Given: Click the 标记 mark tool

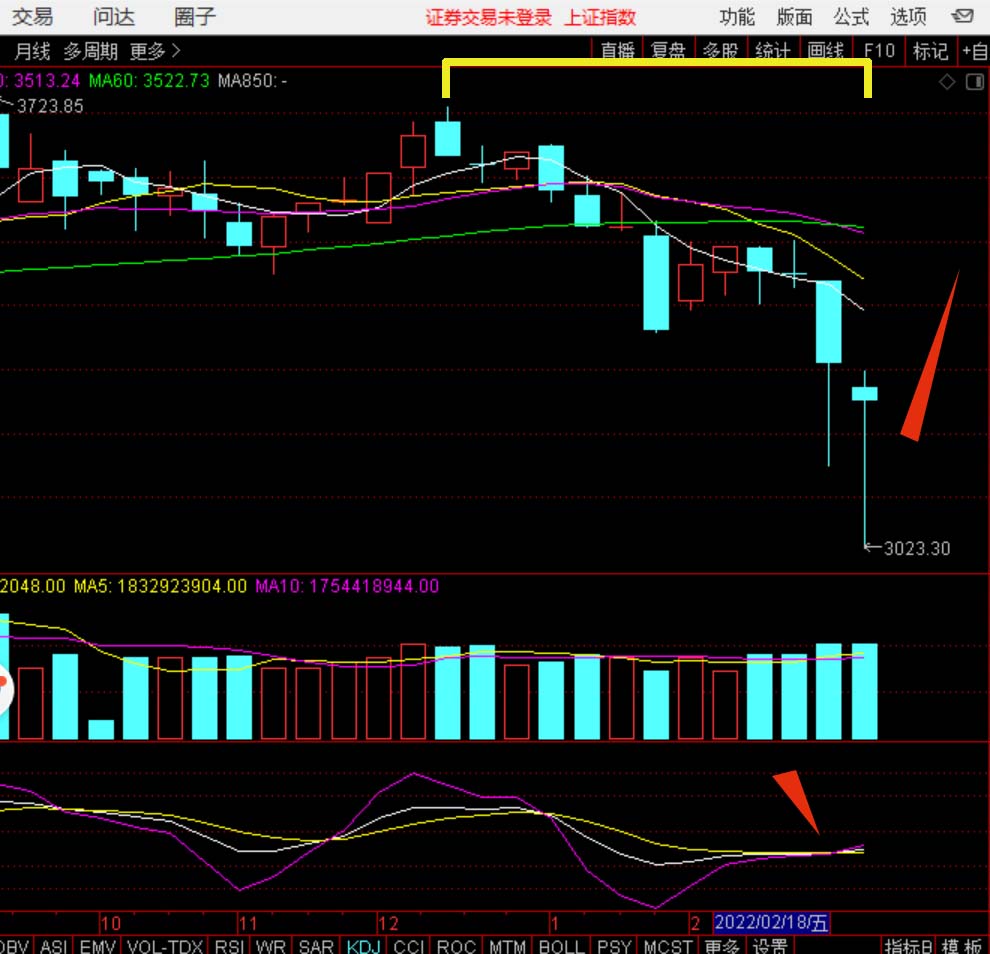Looking at the screenshot, I should [930, 51].
